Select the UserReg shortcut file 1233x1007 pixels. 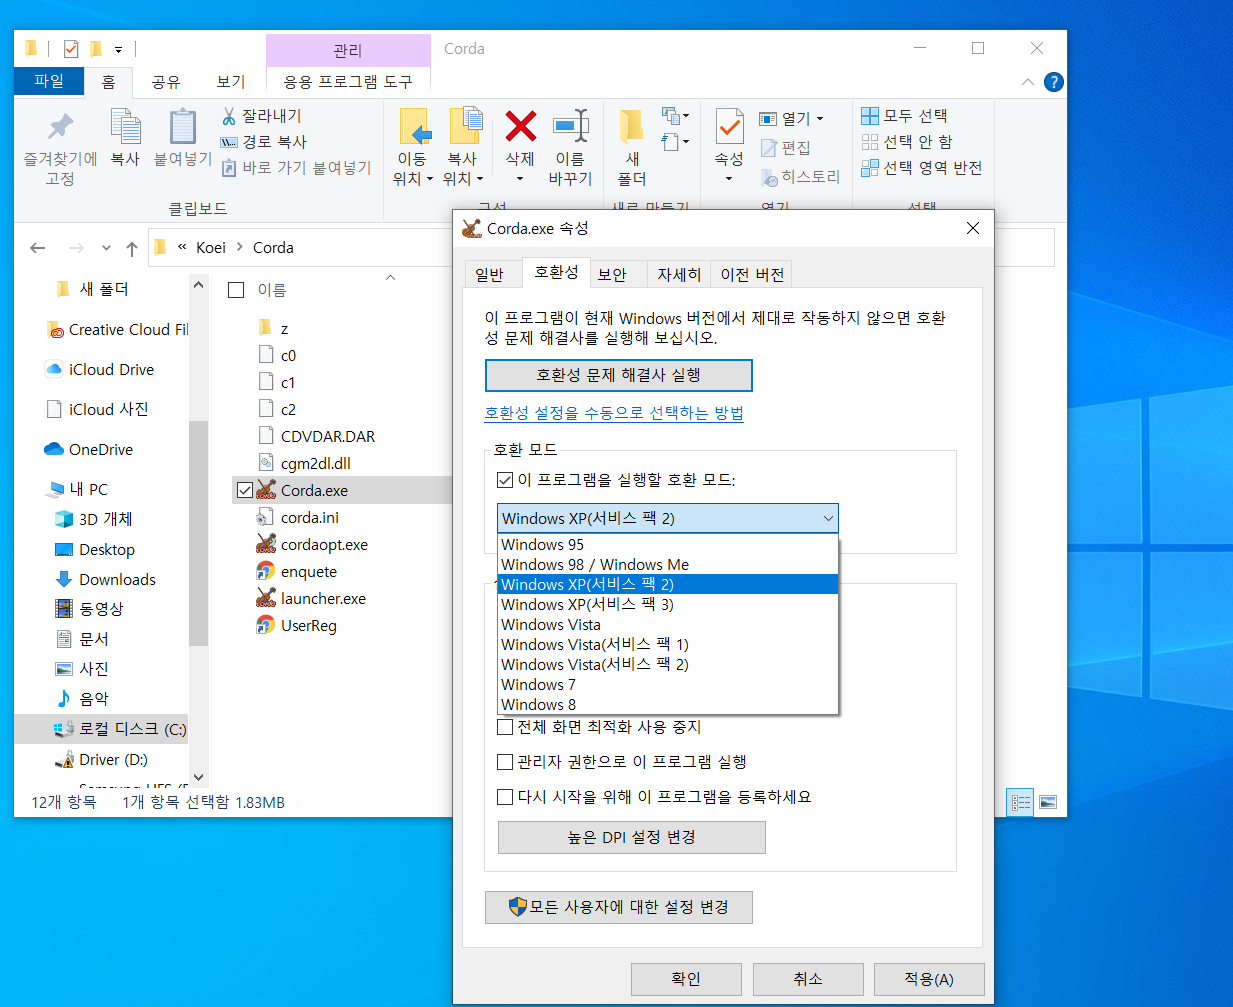[x=309, y=626]
